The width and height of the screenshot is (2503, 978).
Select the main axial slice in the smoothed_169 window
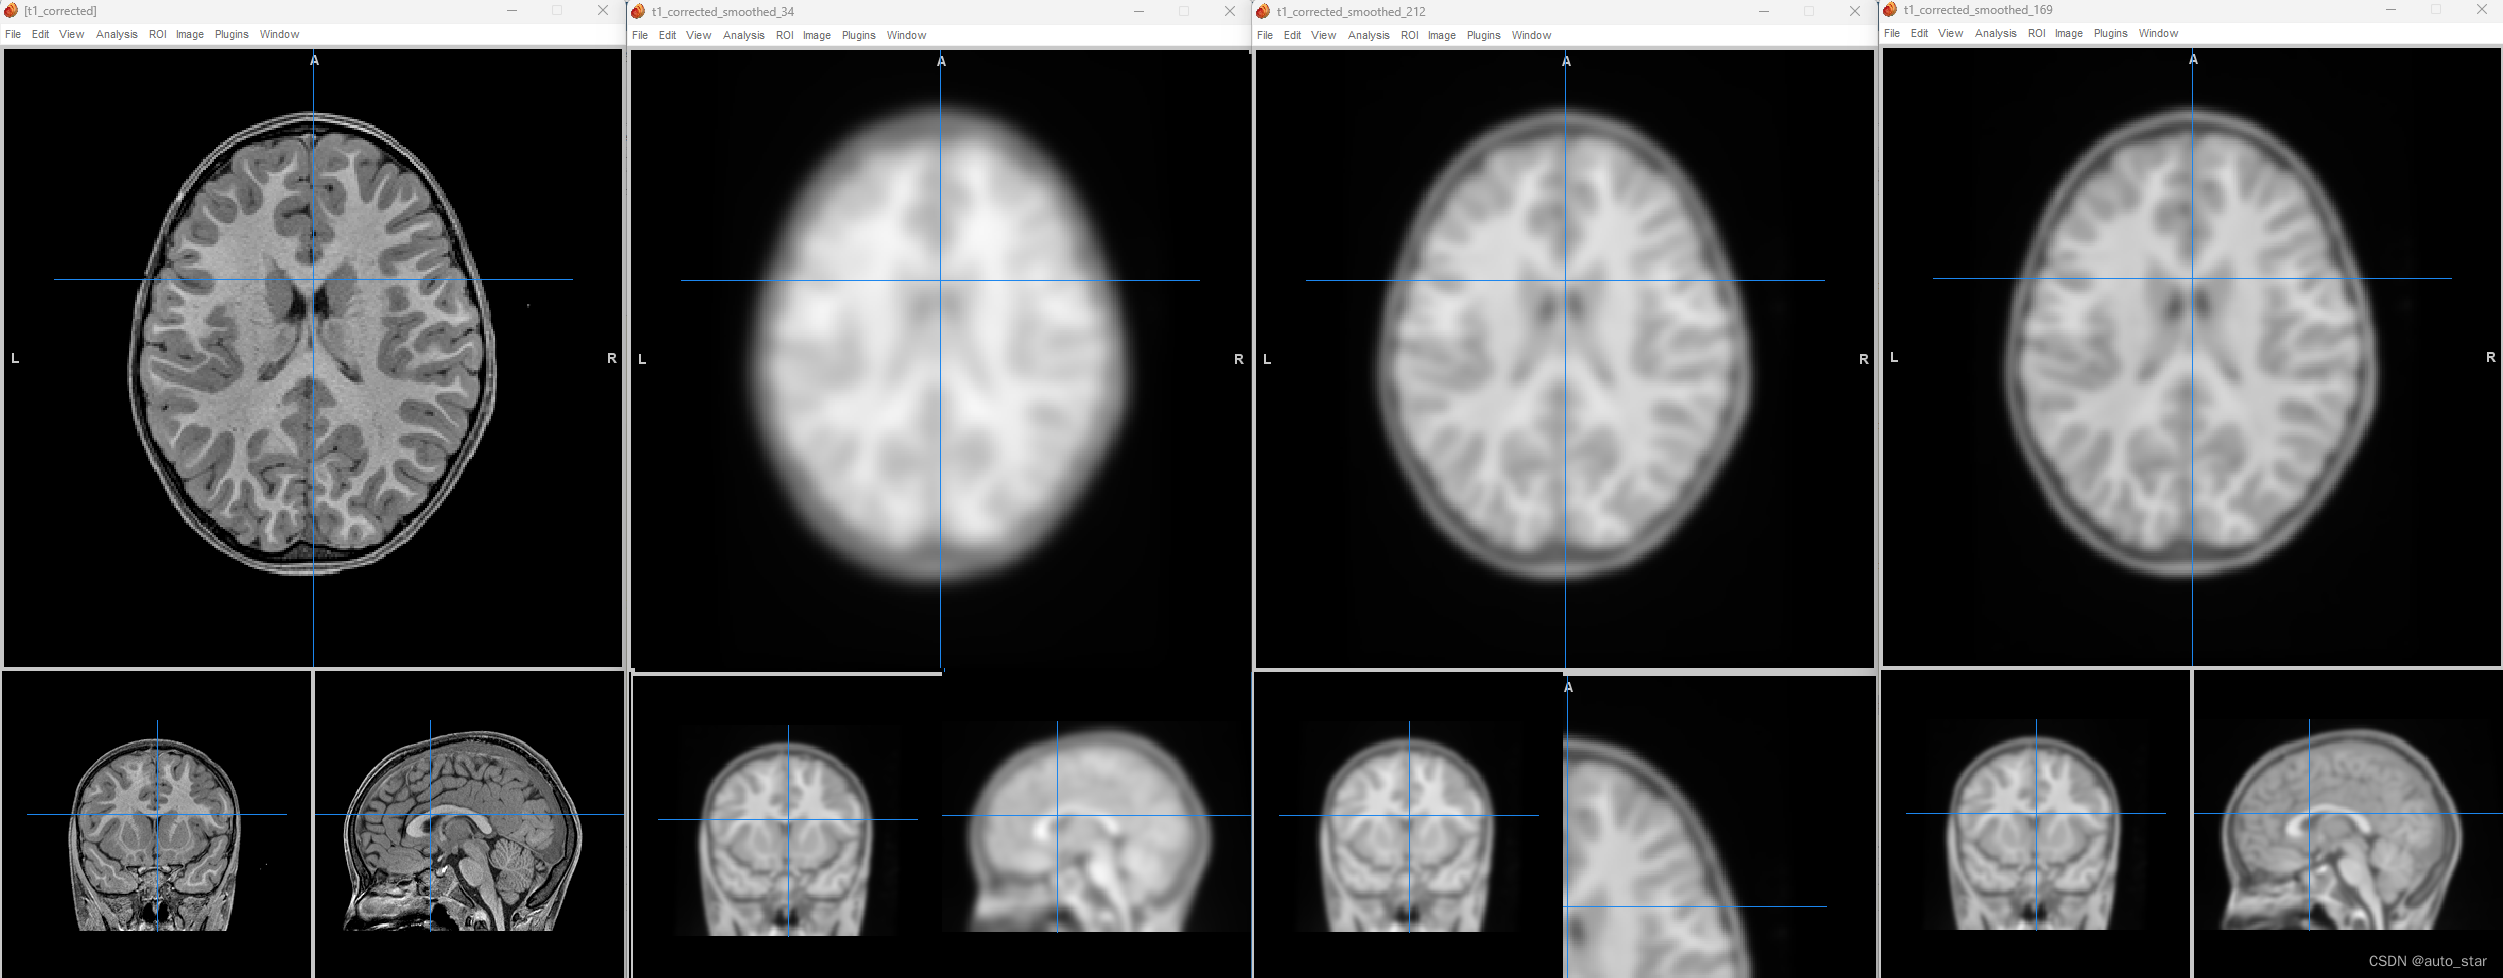coord(2192,356)
